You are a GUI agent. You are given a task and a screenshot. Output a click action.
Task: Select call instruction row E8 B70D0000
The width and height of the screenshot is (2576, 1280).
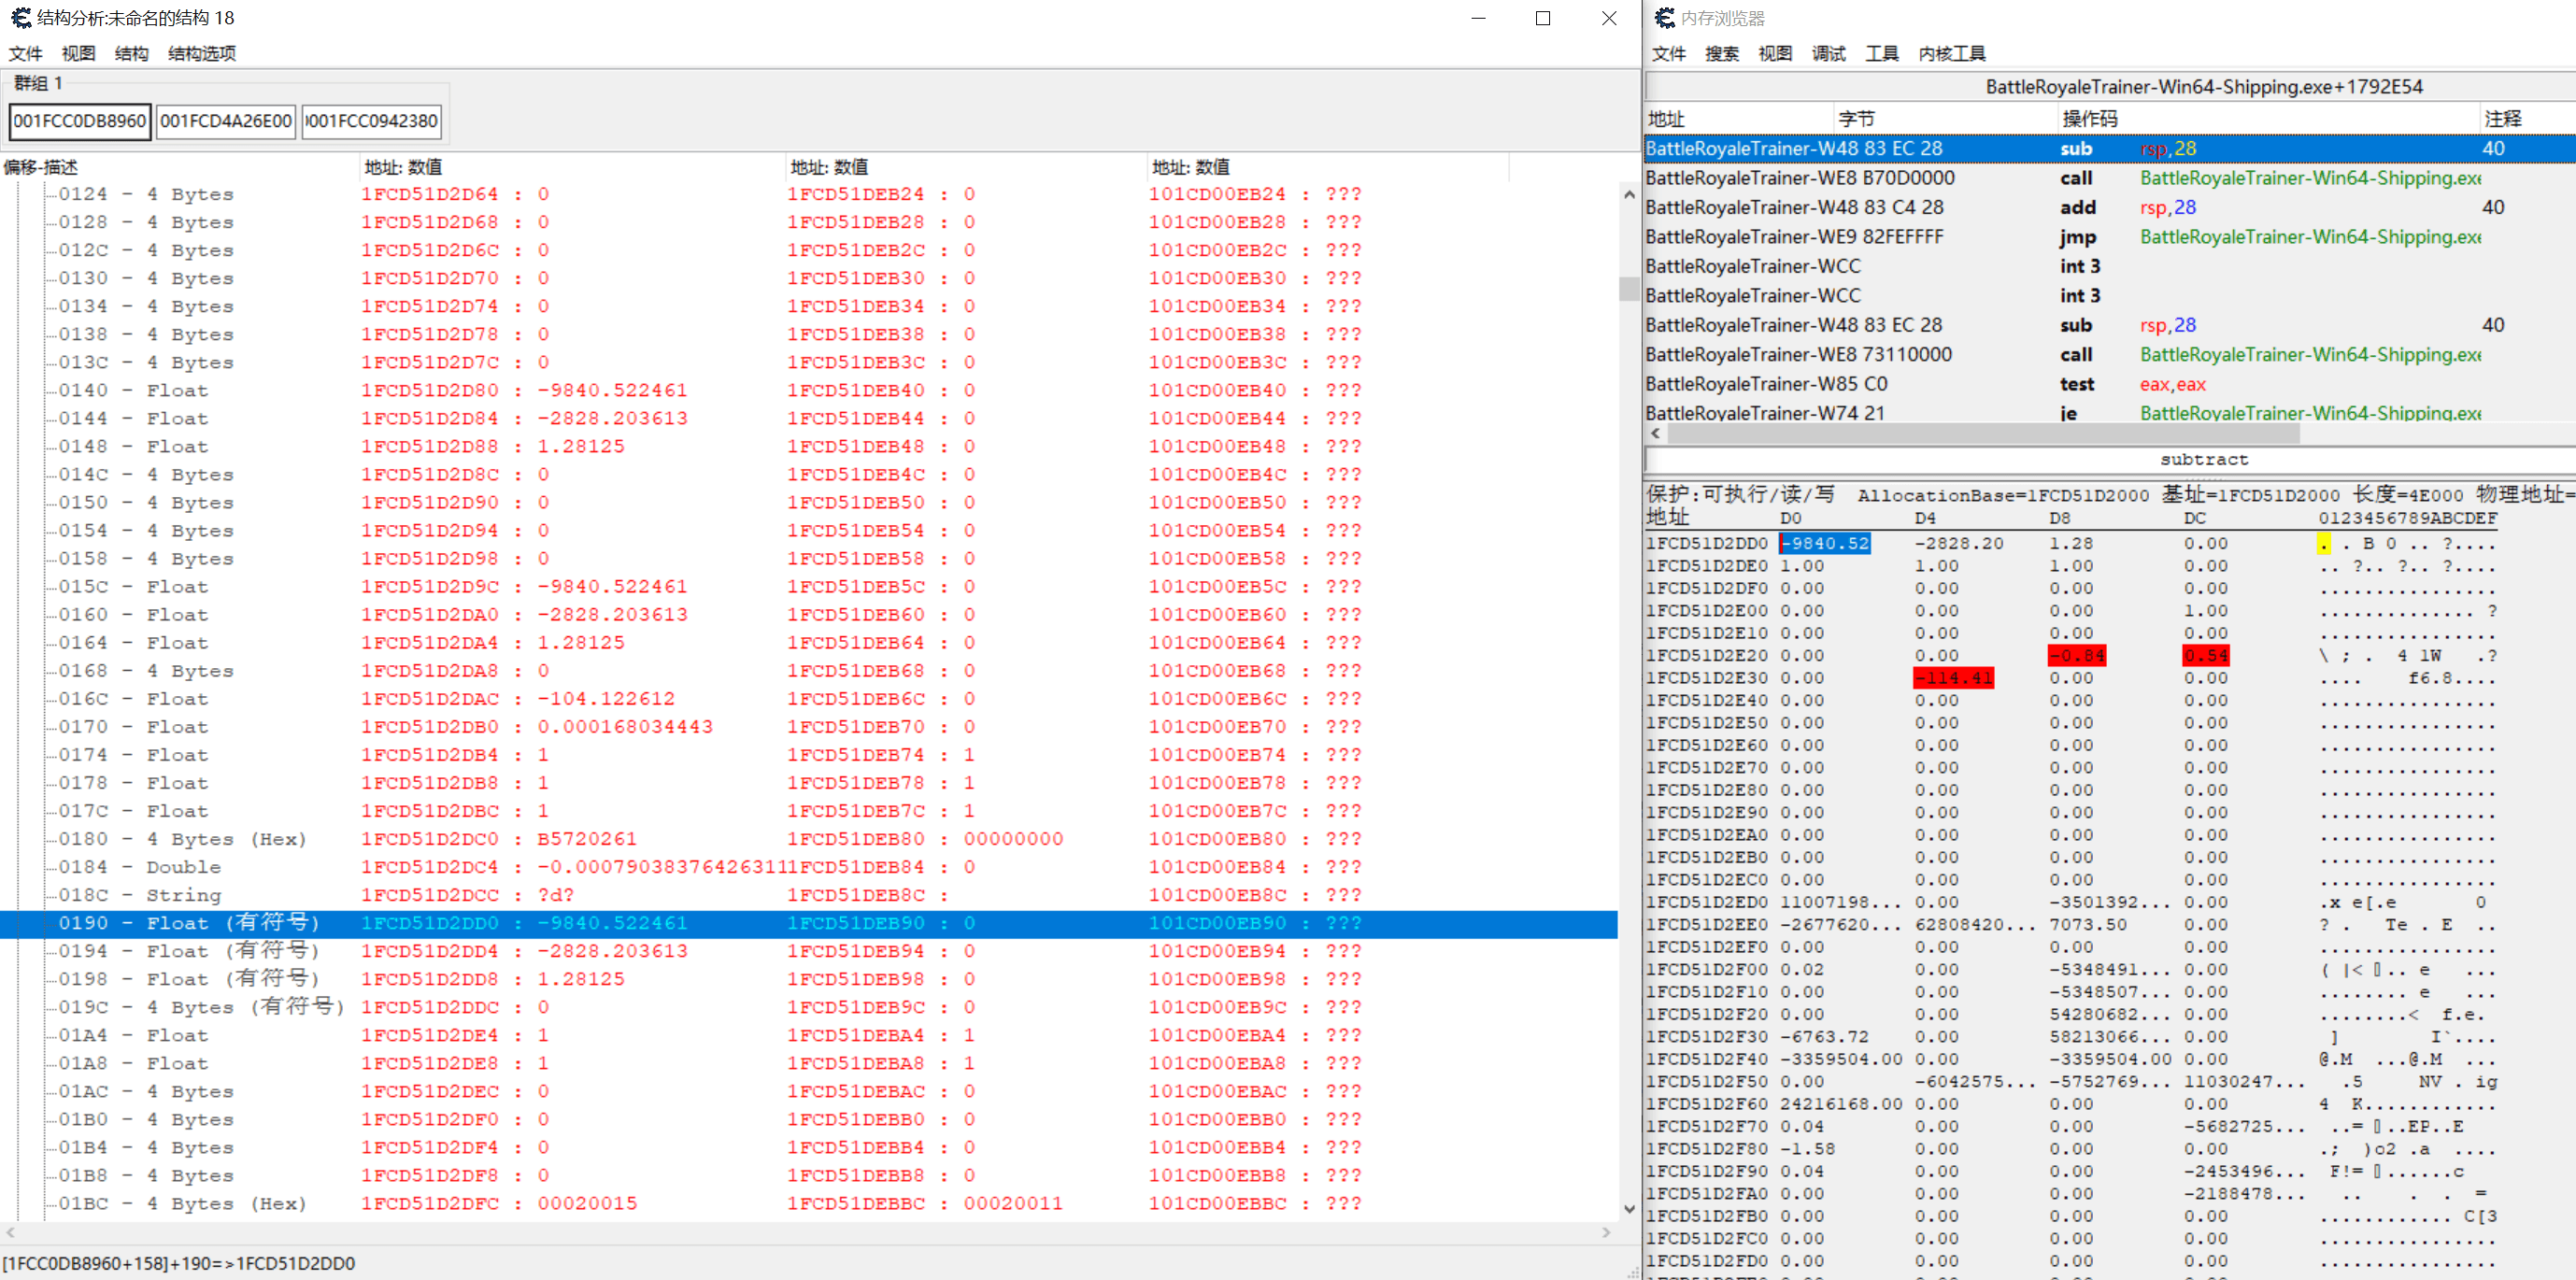click(2110, 178)
